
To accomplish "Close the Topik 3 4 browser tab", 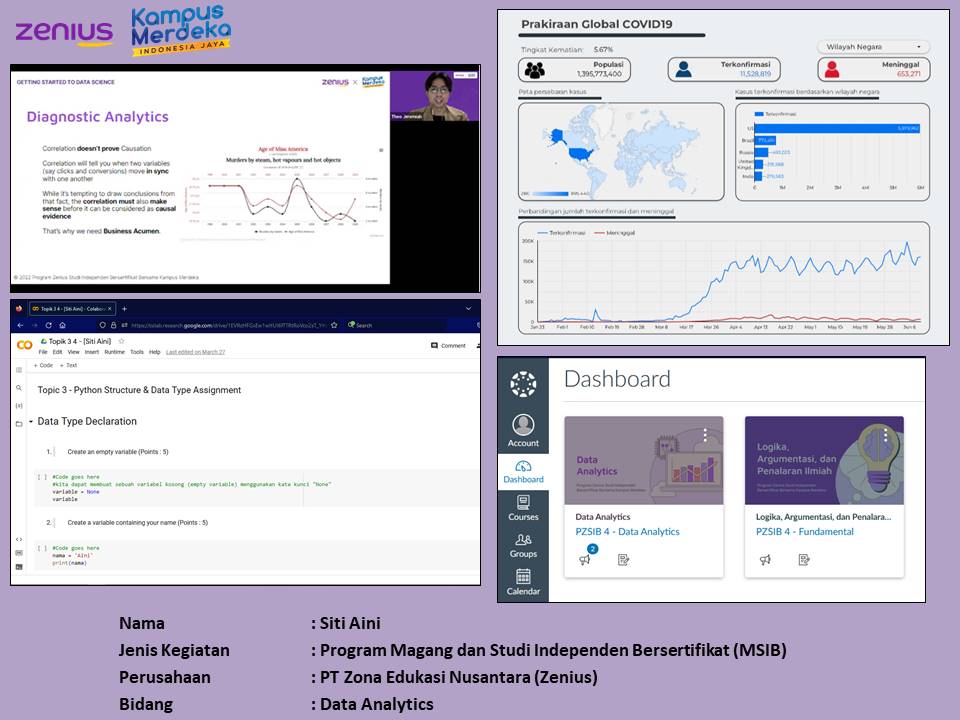I will click(110, 309).
